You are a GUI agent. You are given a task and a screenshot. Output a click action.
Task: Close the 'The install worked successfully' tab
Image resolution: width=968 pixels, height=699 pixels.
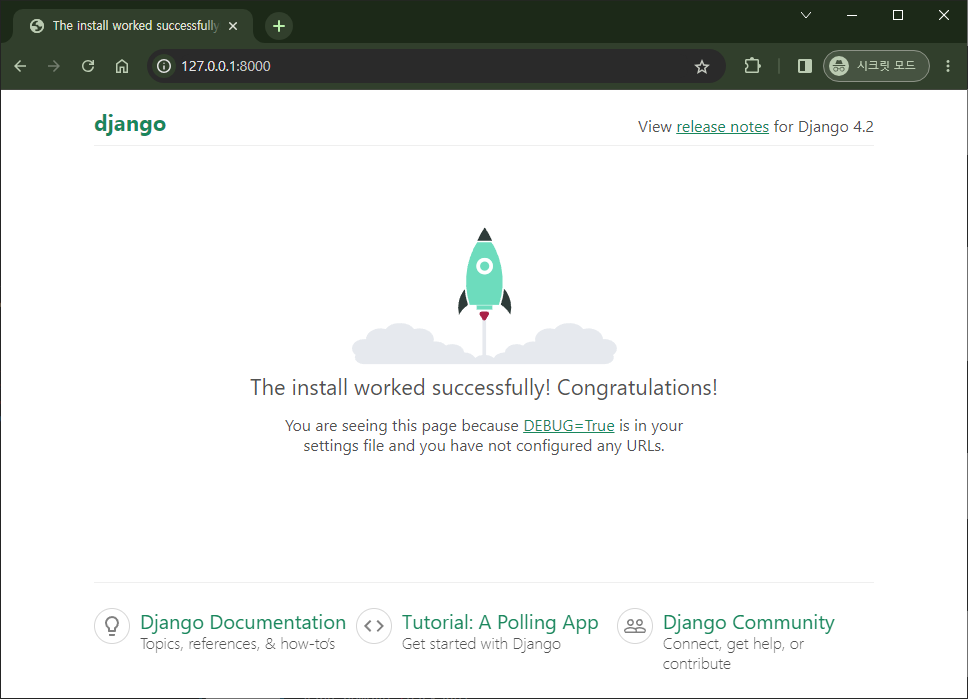click(233, 26)
